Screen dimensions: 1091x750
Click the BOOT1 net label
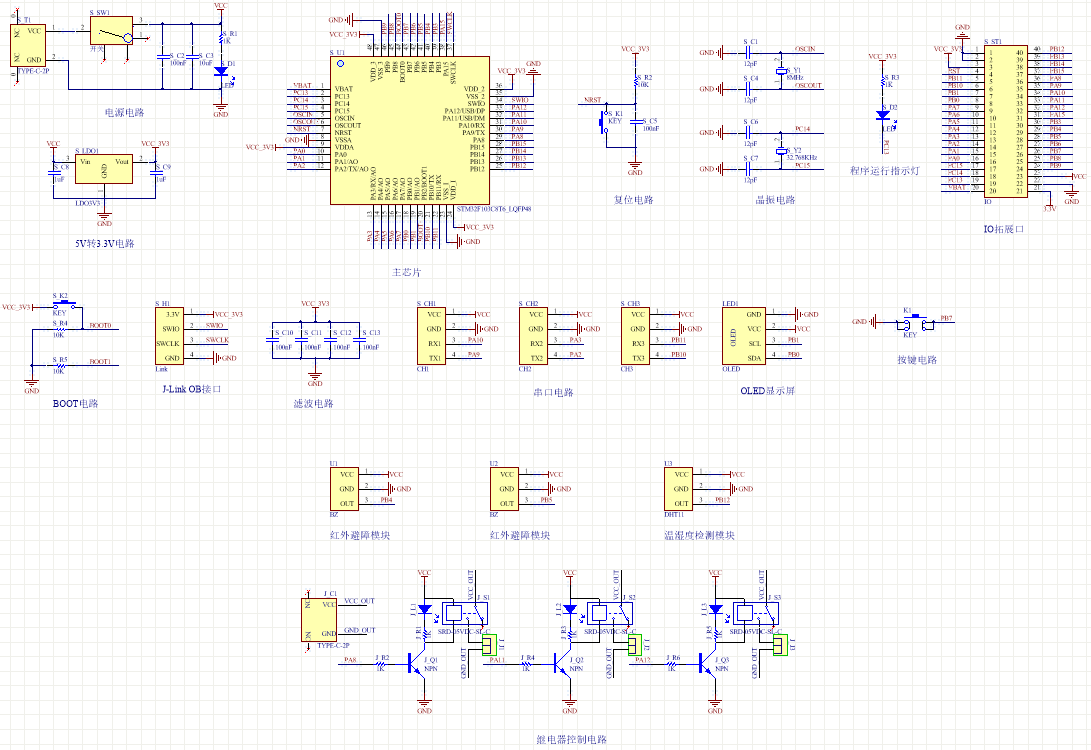click(100, 362)
